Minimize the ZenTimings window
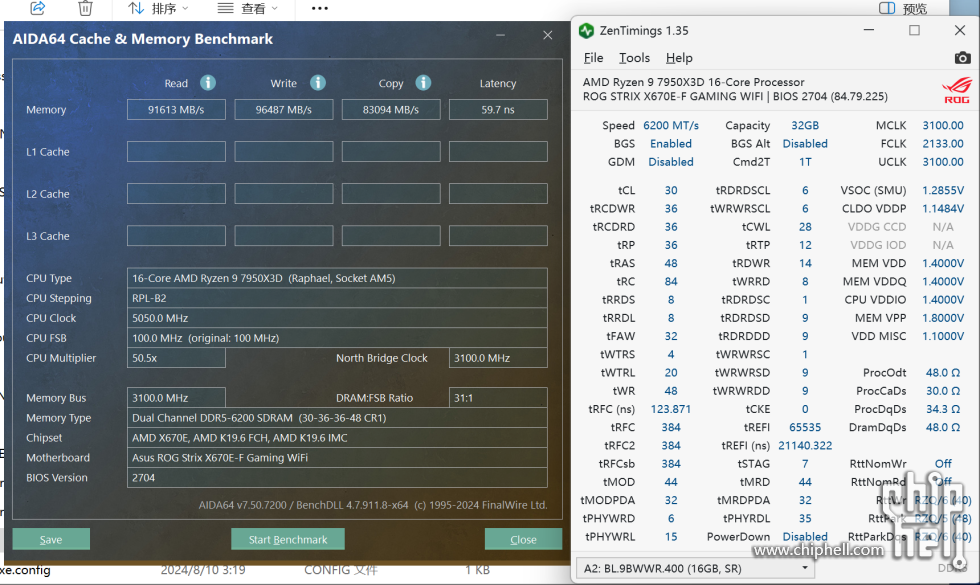 (869, 30)
